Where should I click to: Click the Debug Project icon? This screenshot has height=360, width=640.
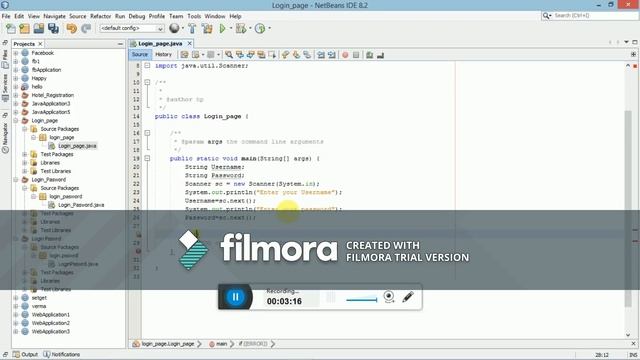point(241,29)
